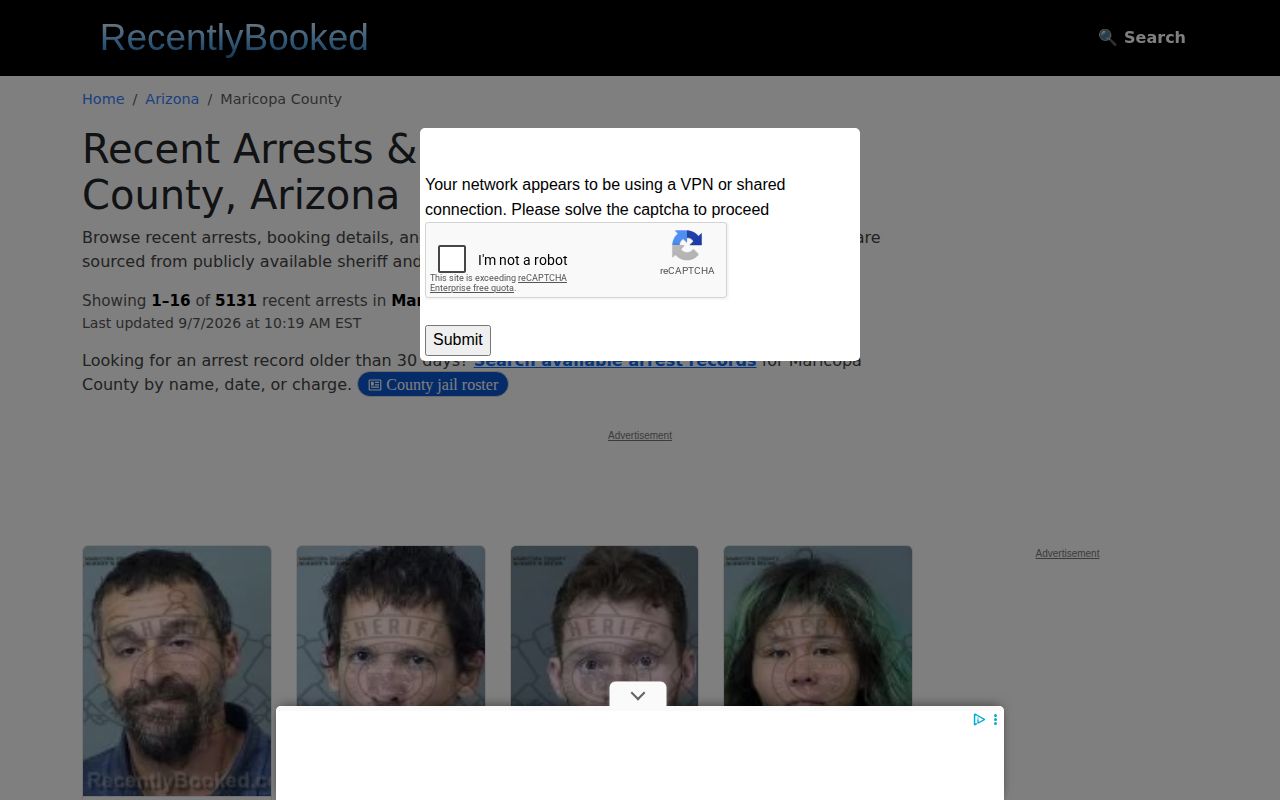Open the County jail roster button
Image resolution: width=1280 pixels, height=800 pixels.
coord(433,384)
